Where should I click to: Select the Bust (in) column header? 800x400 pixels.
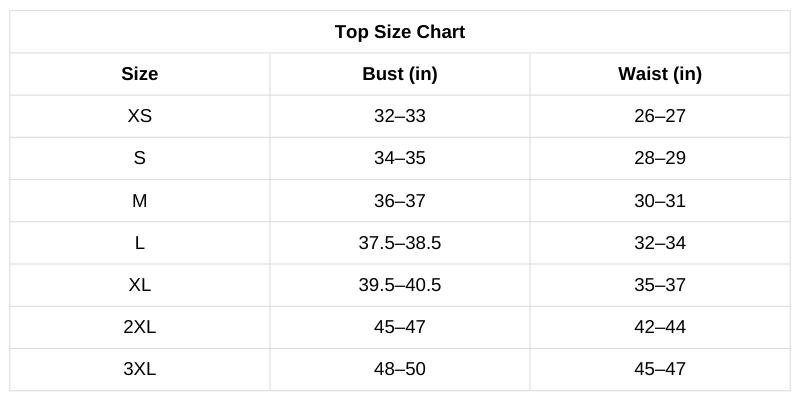coord(400,74)
